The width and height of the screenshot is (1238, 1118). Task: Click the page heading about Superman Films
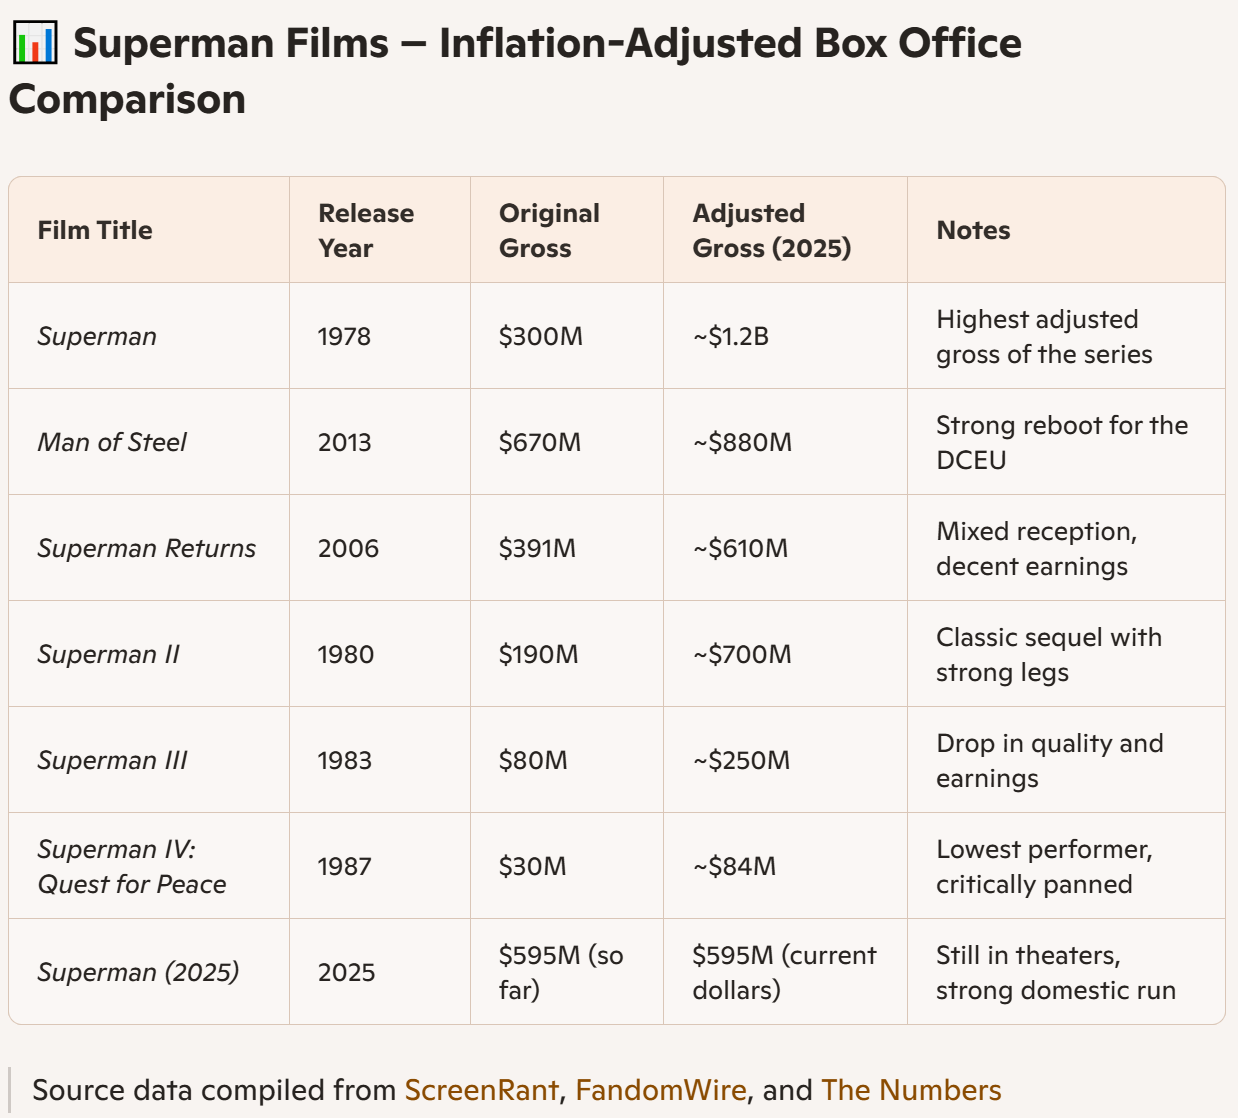516,71
